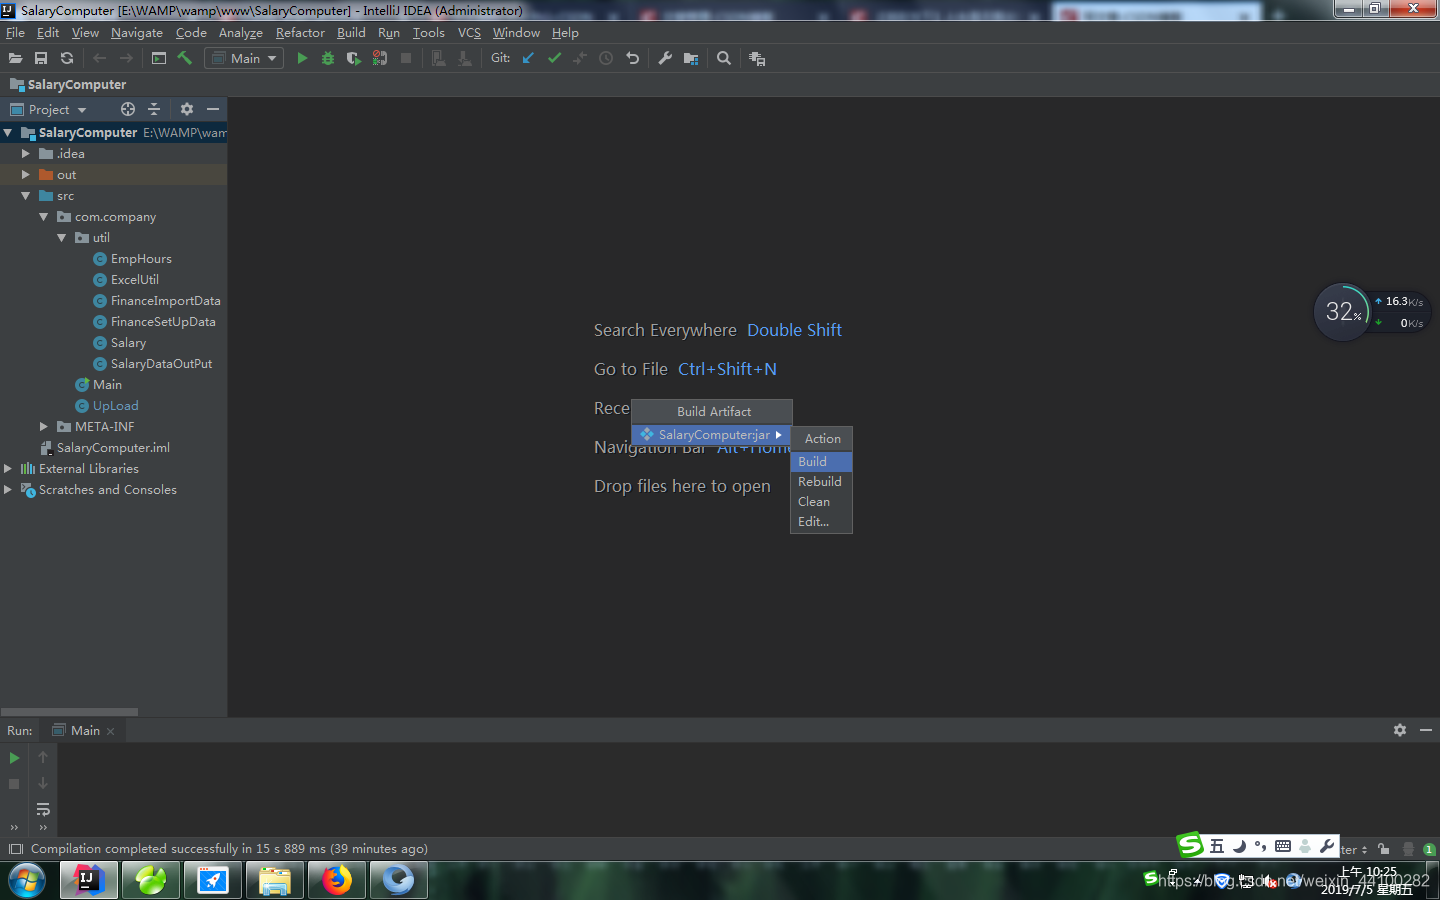The image size is (1440, 900).
Task: Click the Git Update Project arrow icon
Action: coord(528,58)
